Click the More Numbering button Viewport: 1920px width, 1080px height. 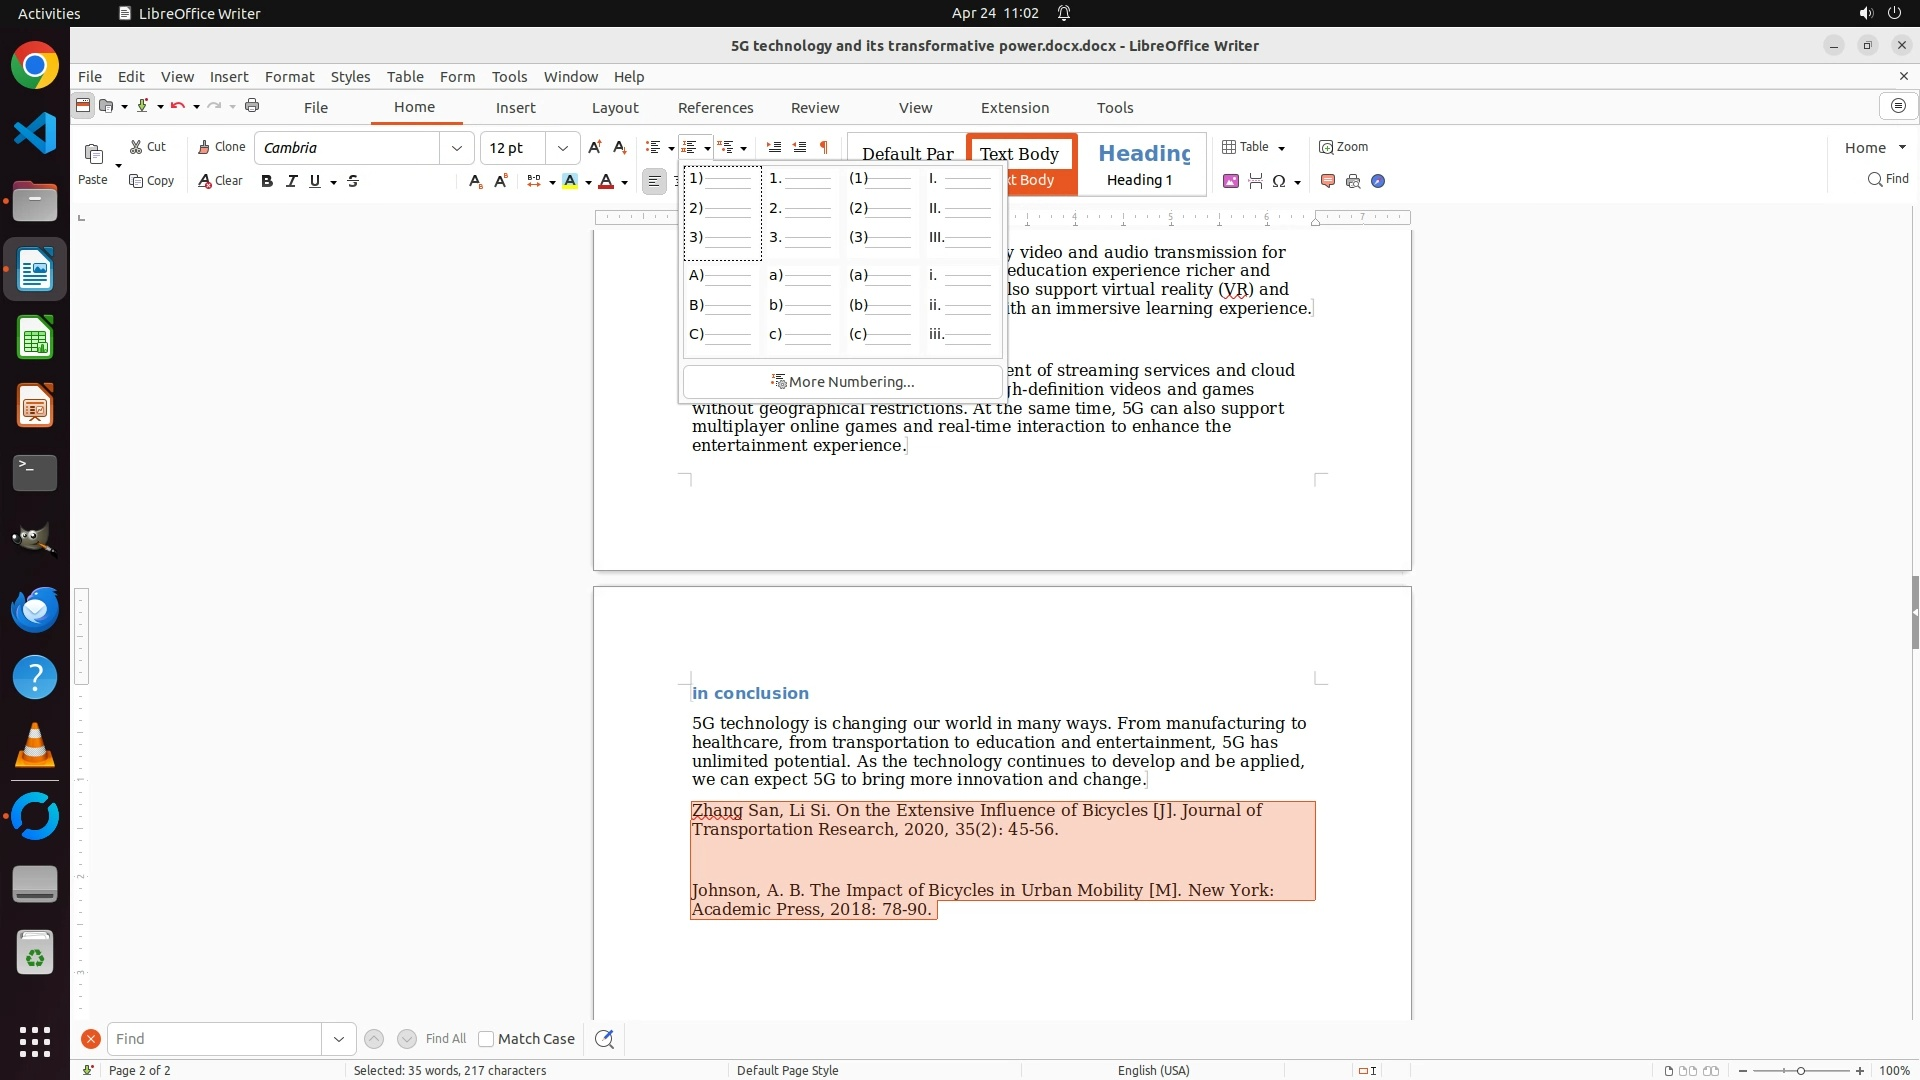click(x=842, y=382)
